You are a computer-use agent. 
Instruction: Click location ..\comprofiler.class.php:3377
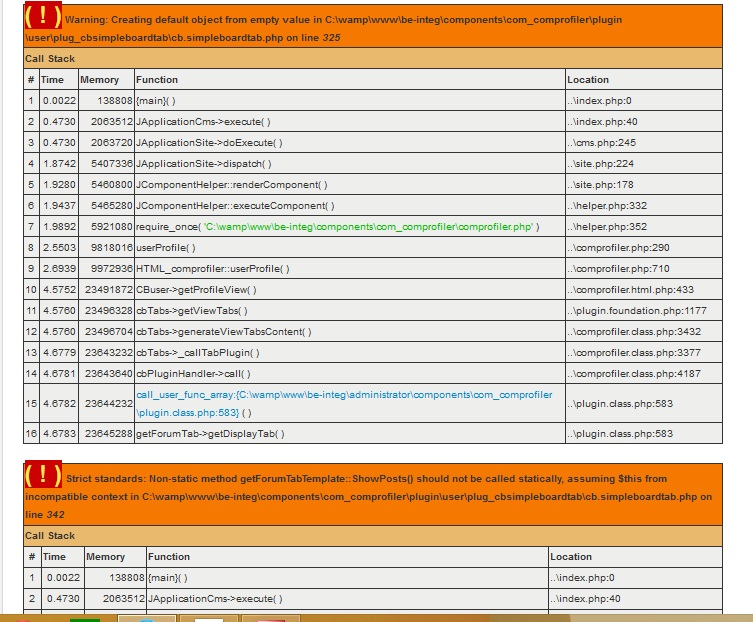[634, 353]
